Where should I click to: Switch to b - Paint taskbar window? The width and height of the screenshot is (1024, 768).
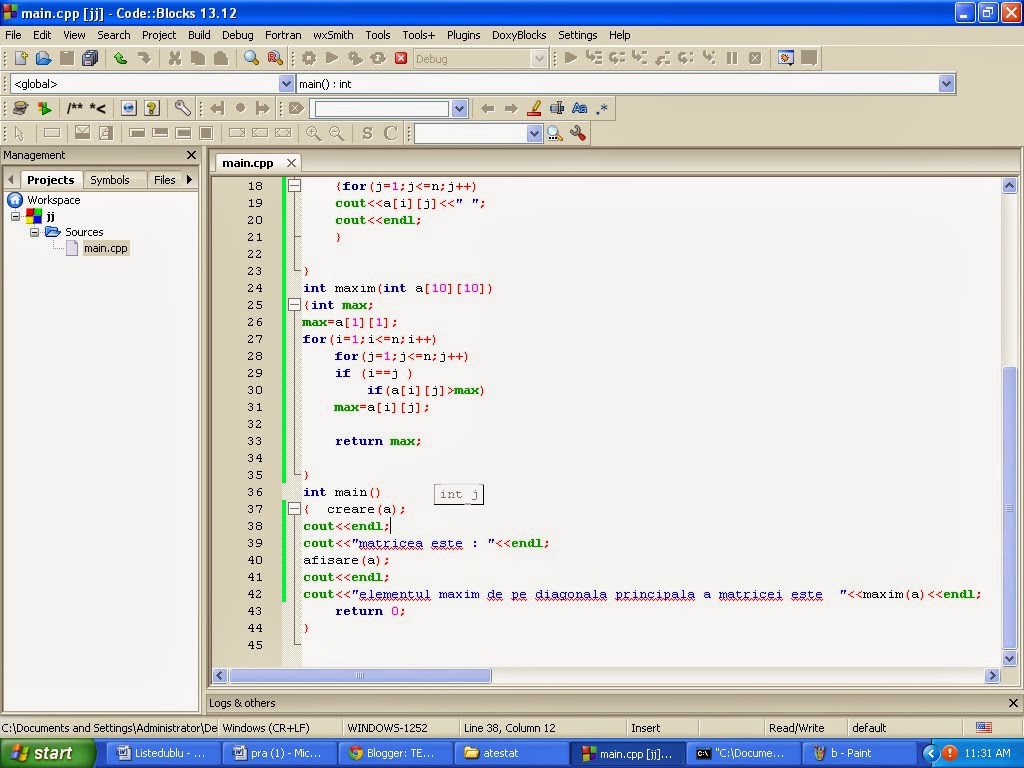click(x=861, y=753)
